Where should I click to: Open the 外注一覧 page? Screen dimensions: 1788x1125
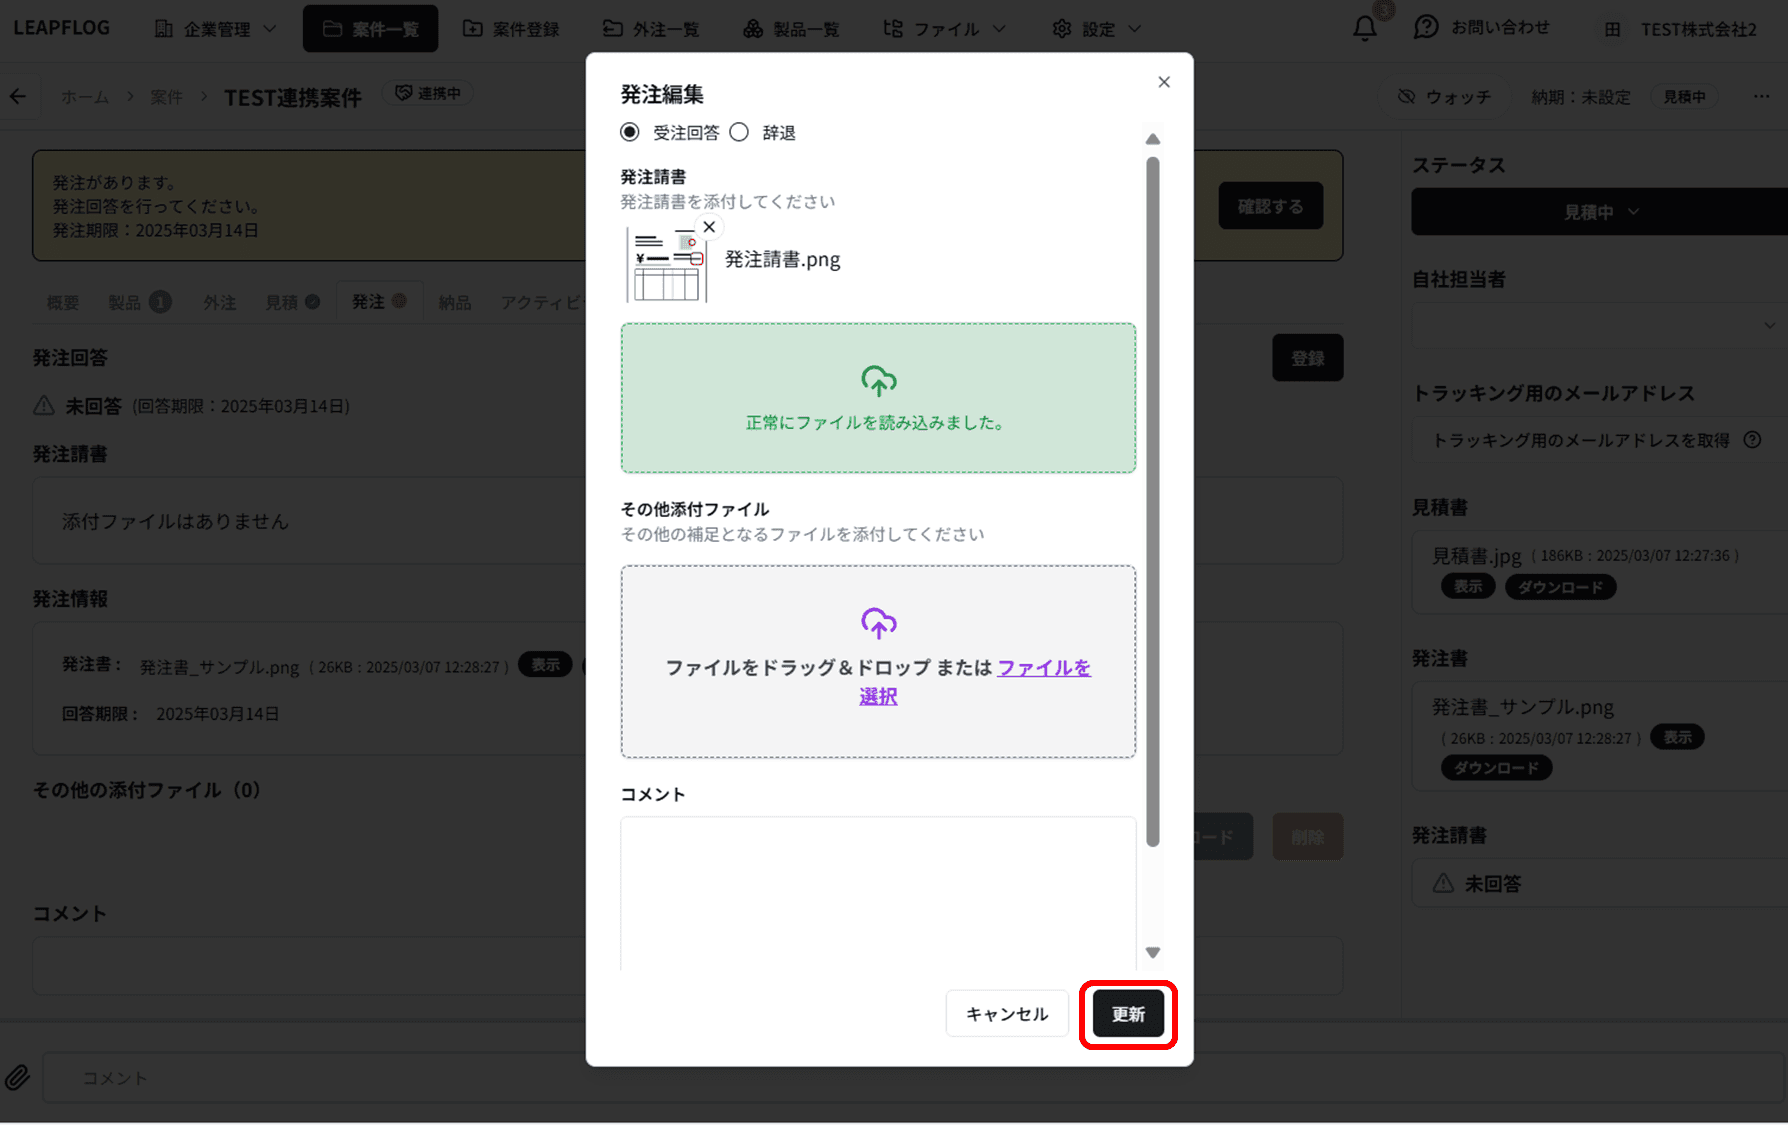(650, 28)
